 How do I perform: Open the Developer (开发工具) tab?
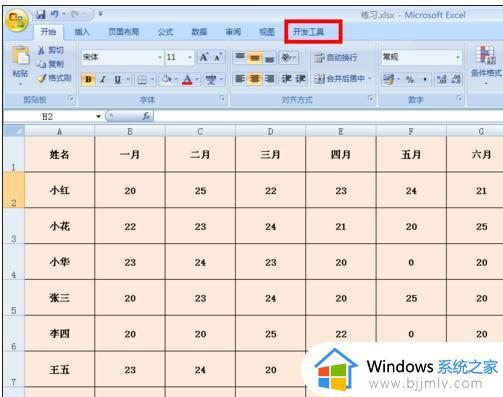click(309, 32)
